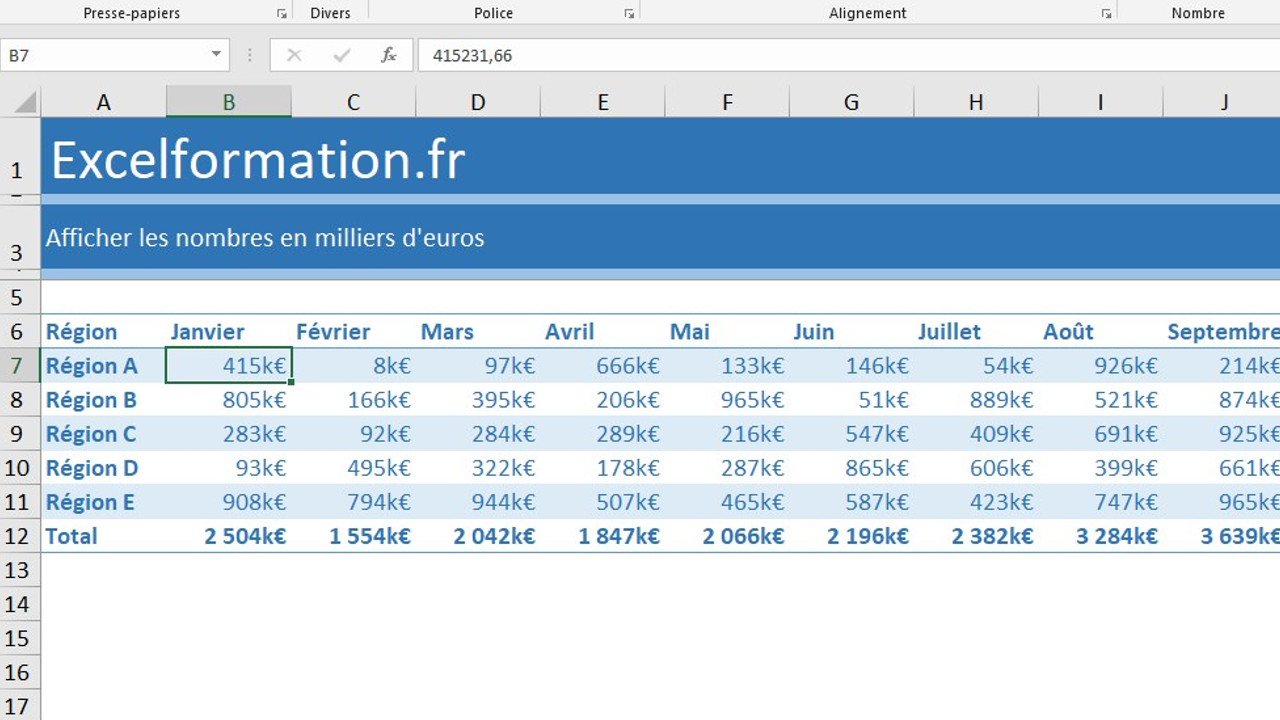
Task: Select column J header
Action: point(1222,101)
